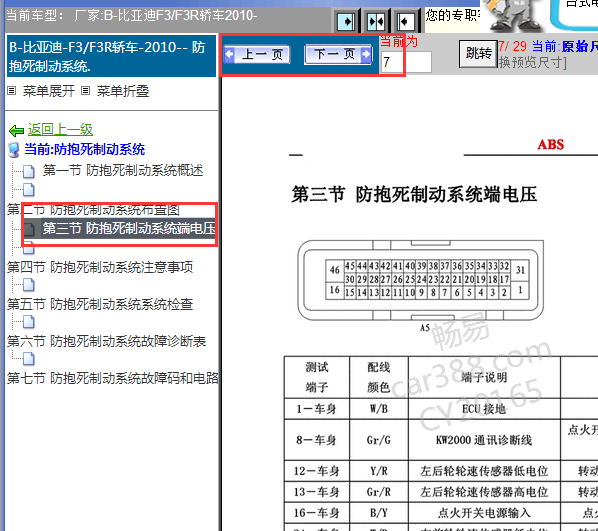
Task: Open 第二节 防抱死制动系统布置图
Action: click(x=93, y=209)
